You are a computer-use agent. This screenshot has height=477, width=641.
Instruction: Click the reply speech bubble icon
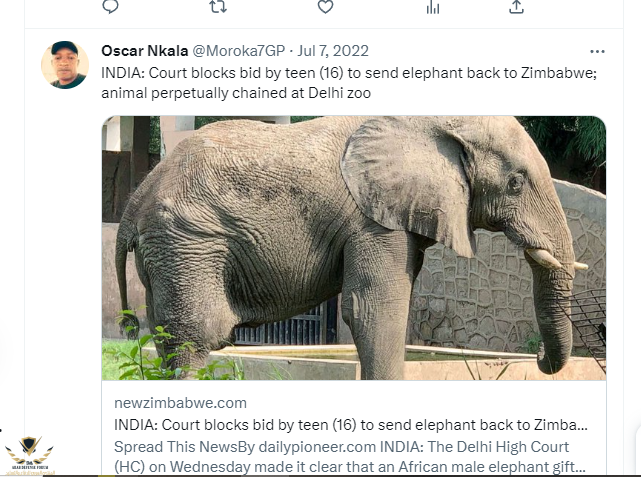[x=111, y=7]
